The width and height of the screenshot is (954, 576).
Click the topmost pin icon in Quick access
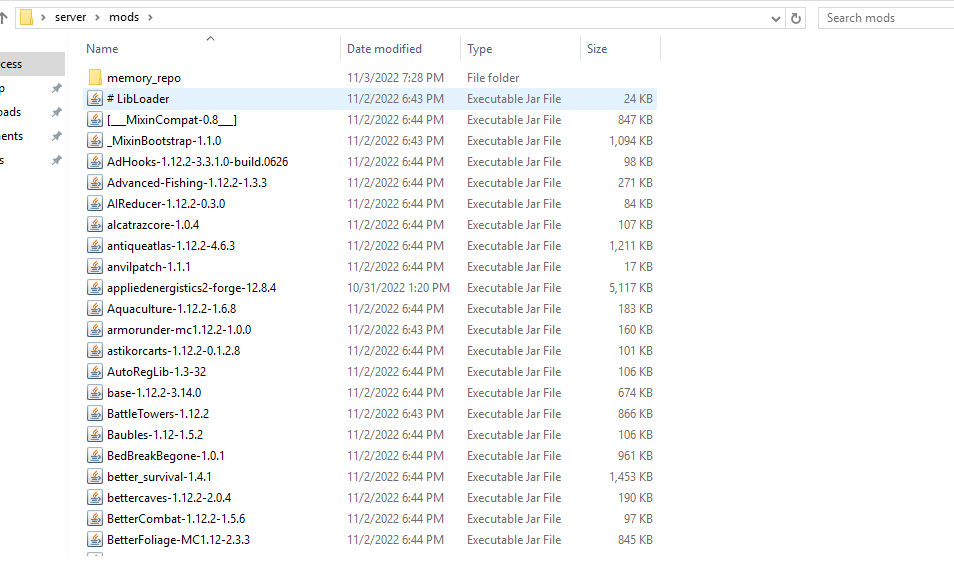tap(57, 88)
